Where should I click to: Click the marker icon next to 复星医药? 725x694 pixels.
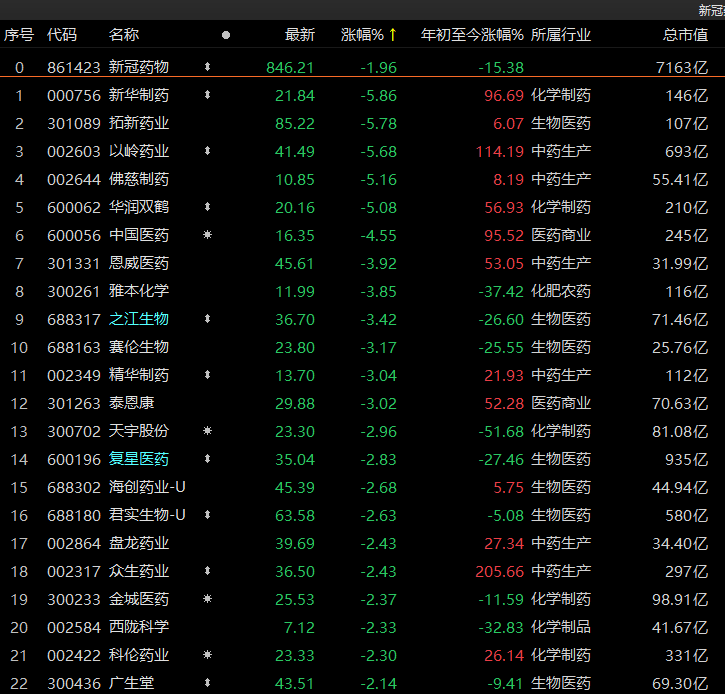tap(208, 459)
